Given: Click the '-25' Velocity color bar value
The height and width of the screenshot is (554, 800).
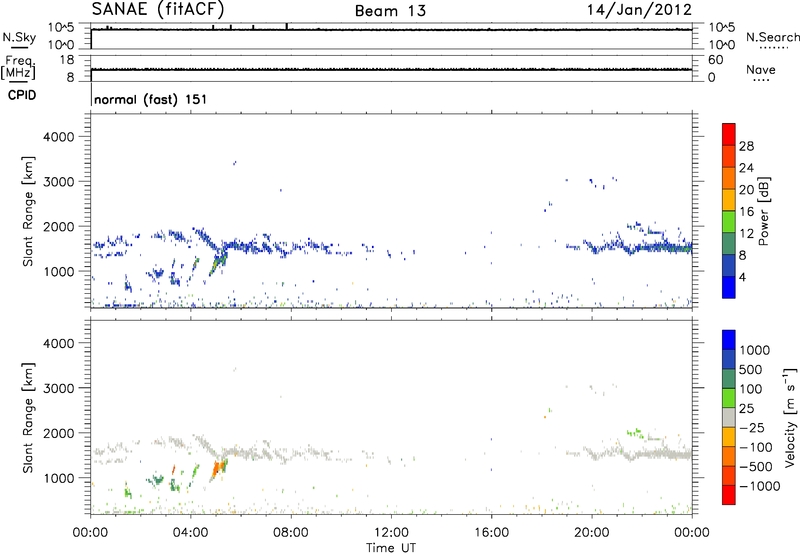Looking at the screenshot, I should tap(752, 428).
